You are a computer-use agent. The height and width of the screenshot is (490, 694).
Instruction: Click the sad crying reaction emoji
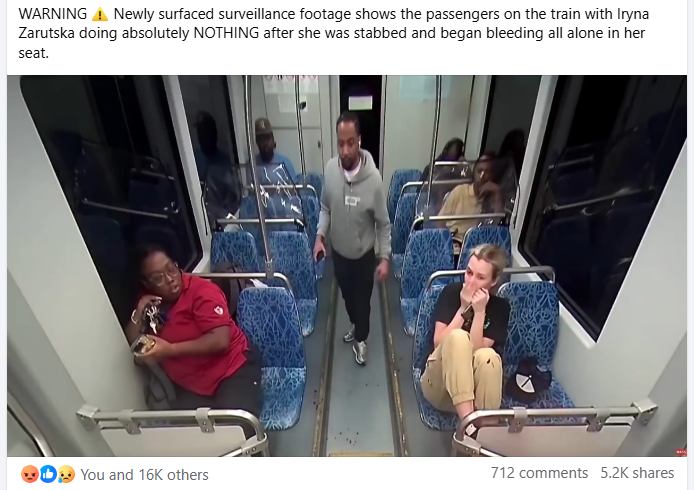66,475
